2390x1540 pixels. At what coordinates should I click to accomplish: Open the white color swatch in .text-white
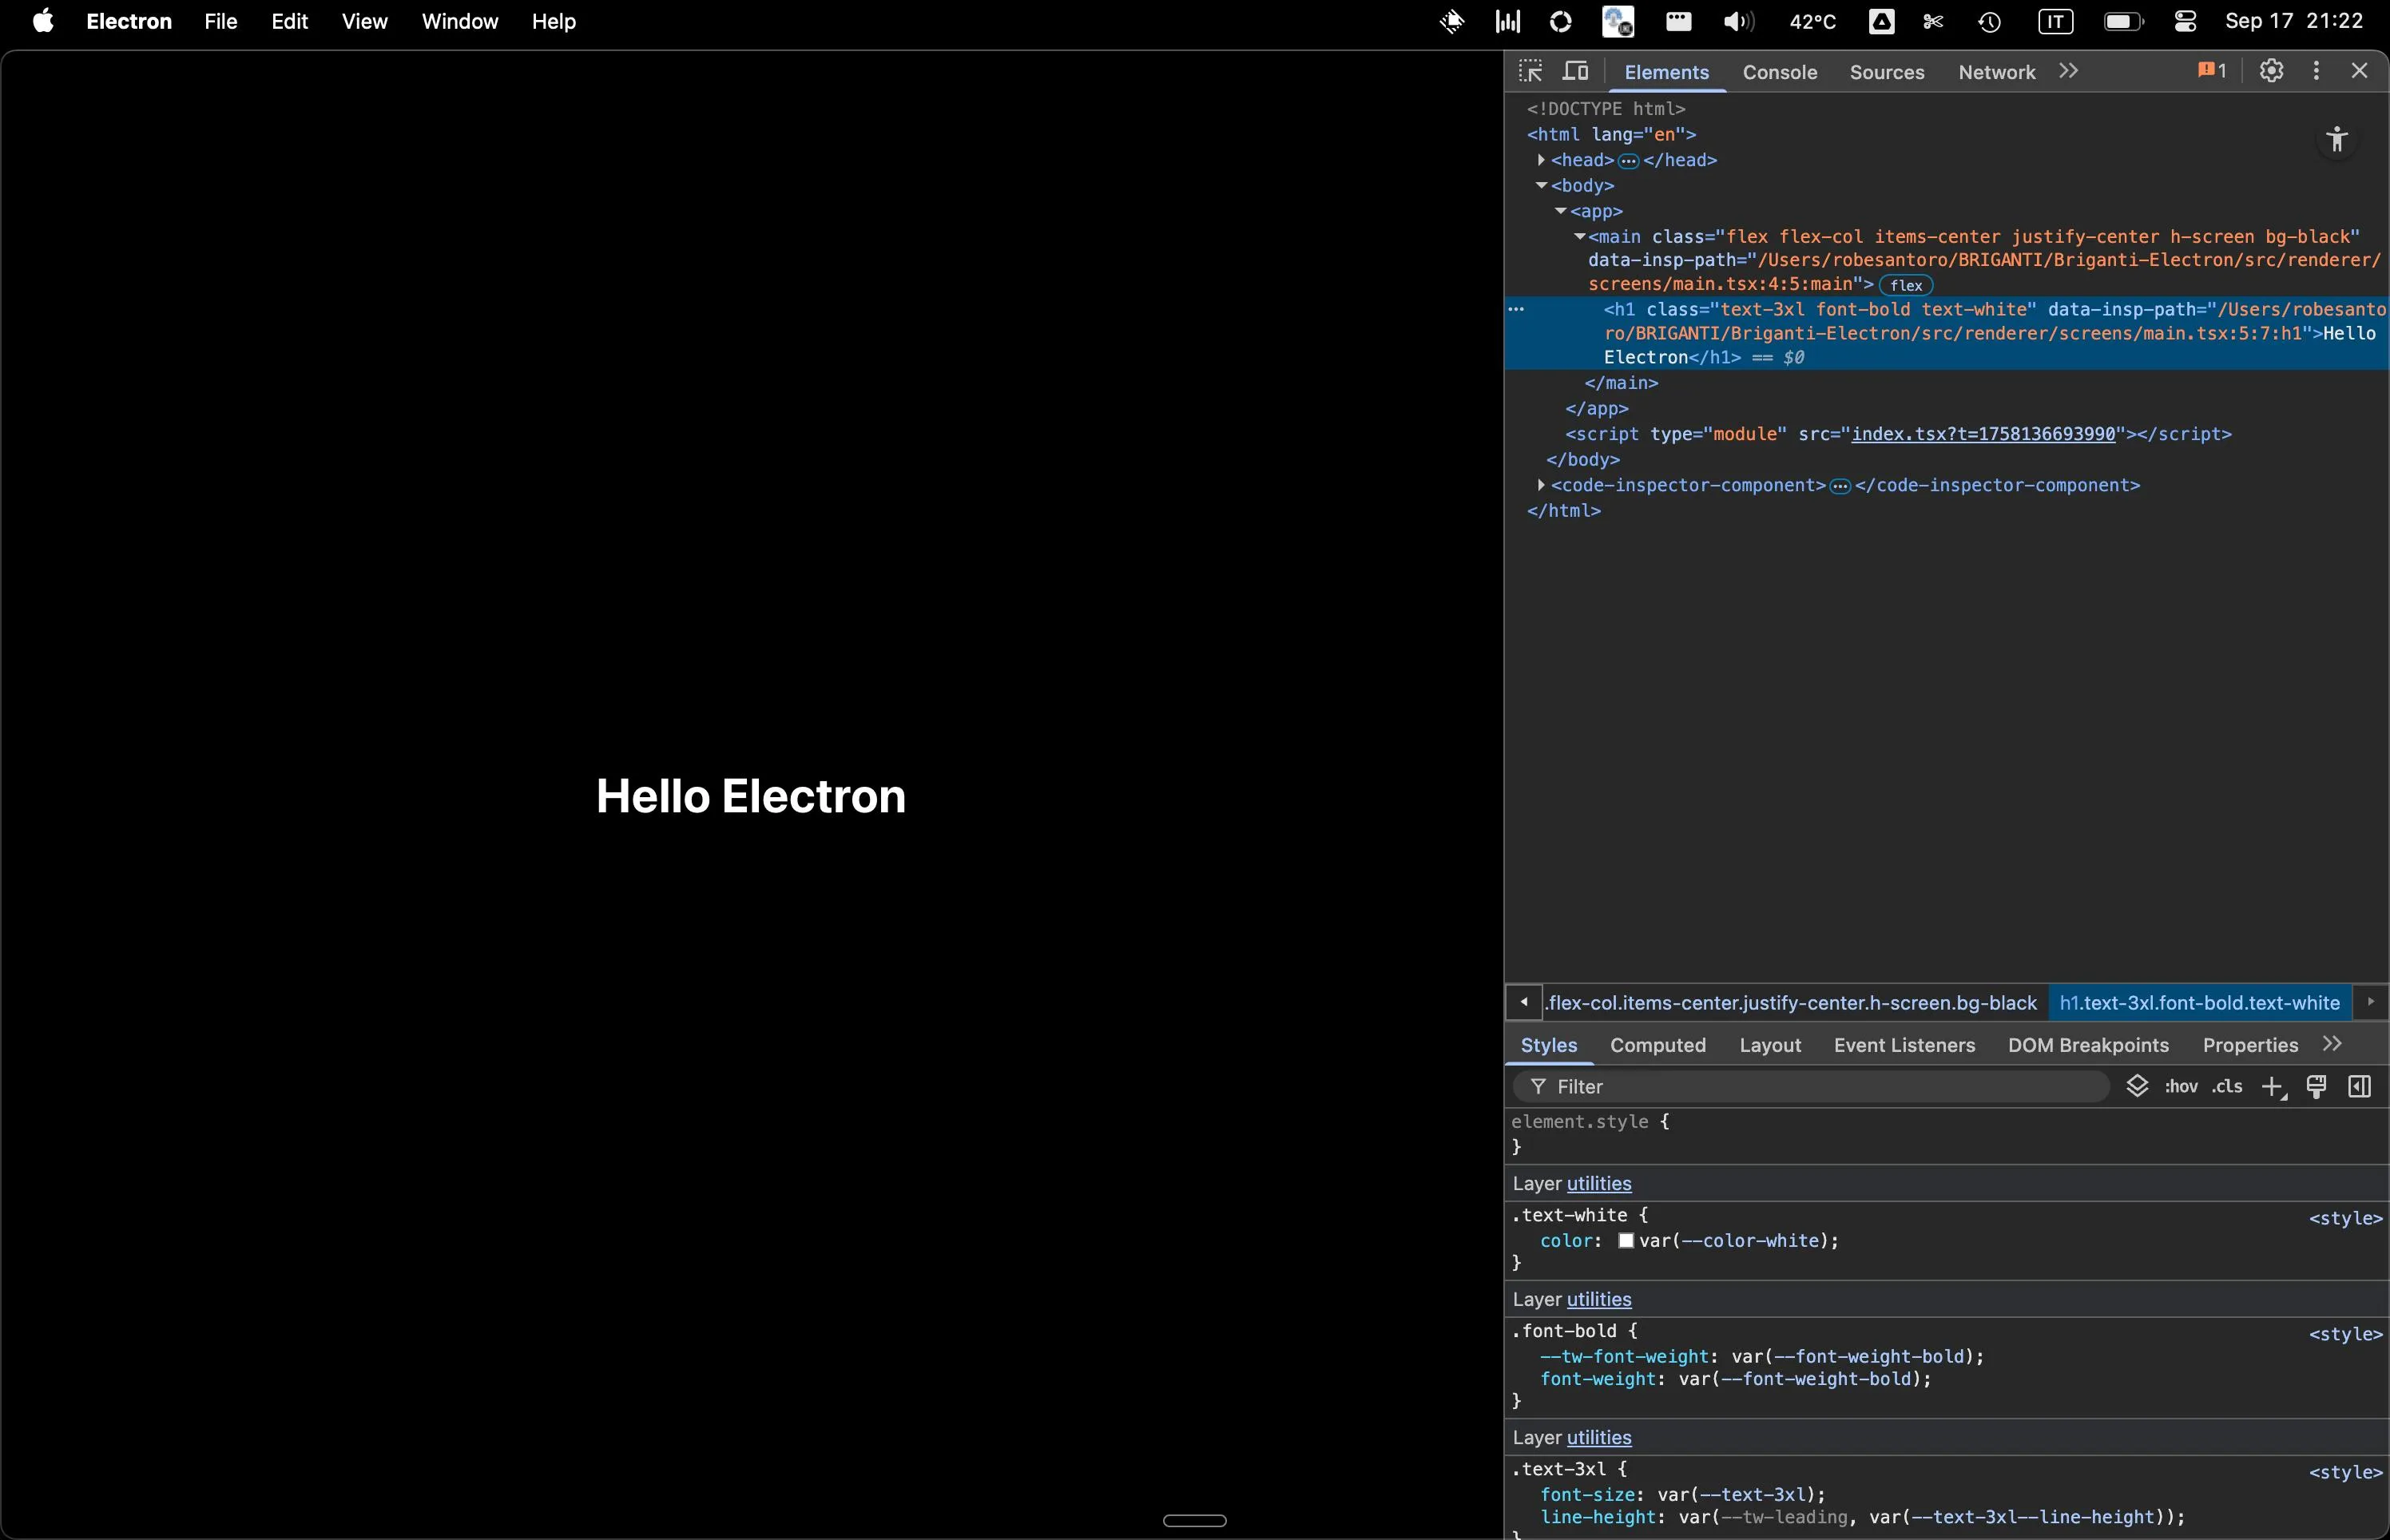(x=1626, y=1241)
